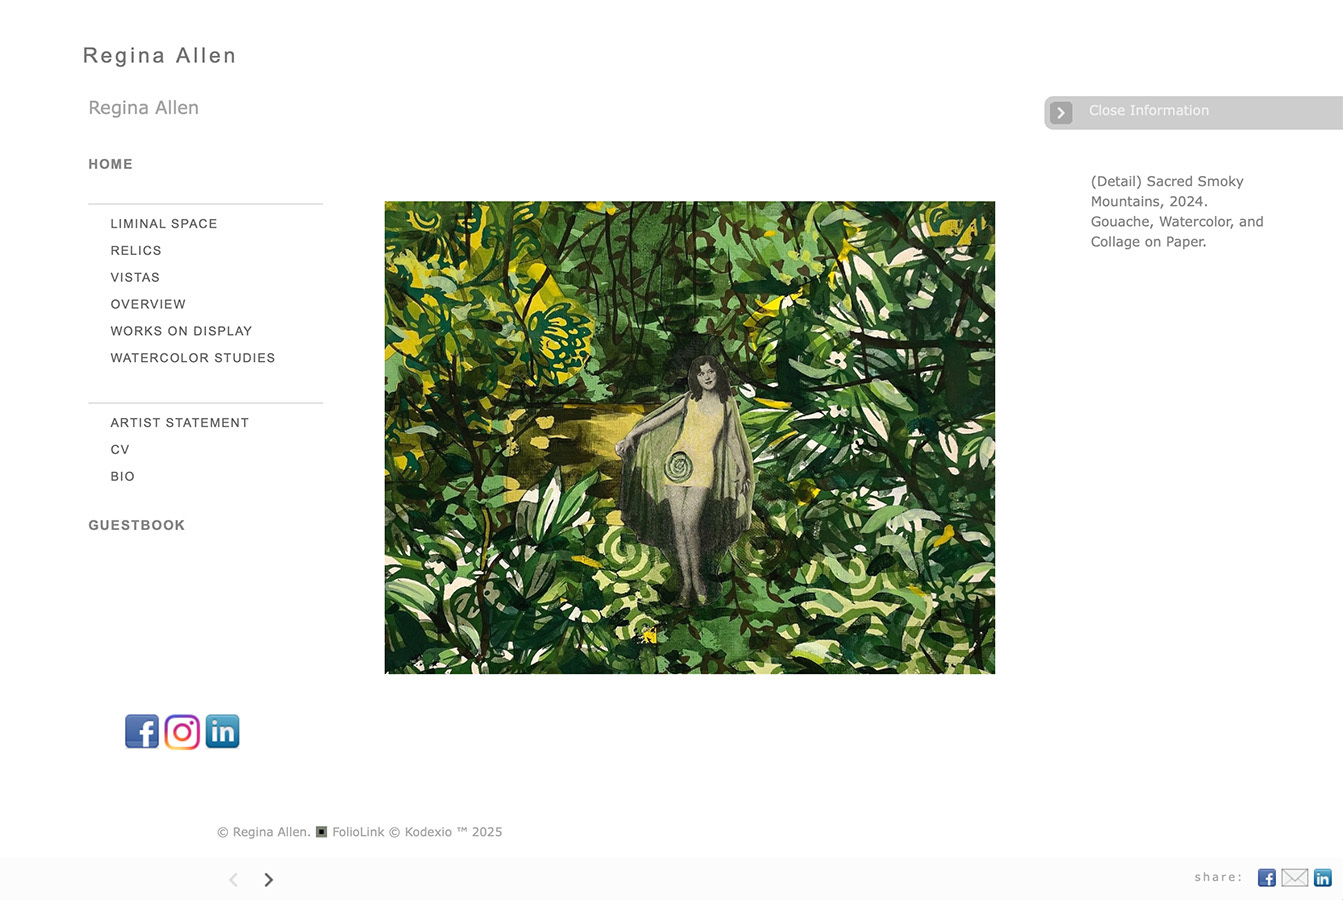Open the Relics gallery
The width and height of the screenshot is (1343, 900).
pos(136,251)
